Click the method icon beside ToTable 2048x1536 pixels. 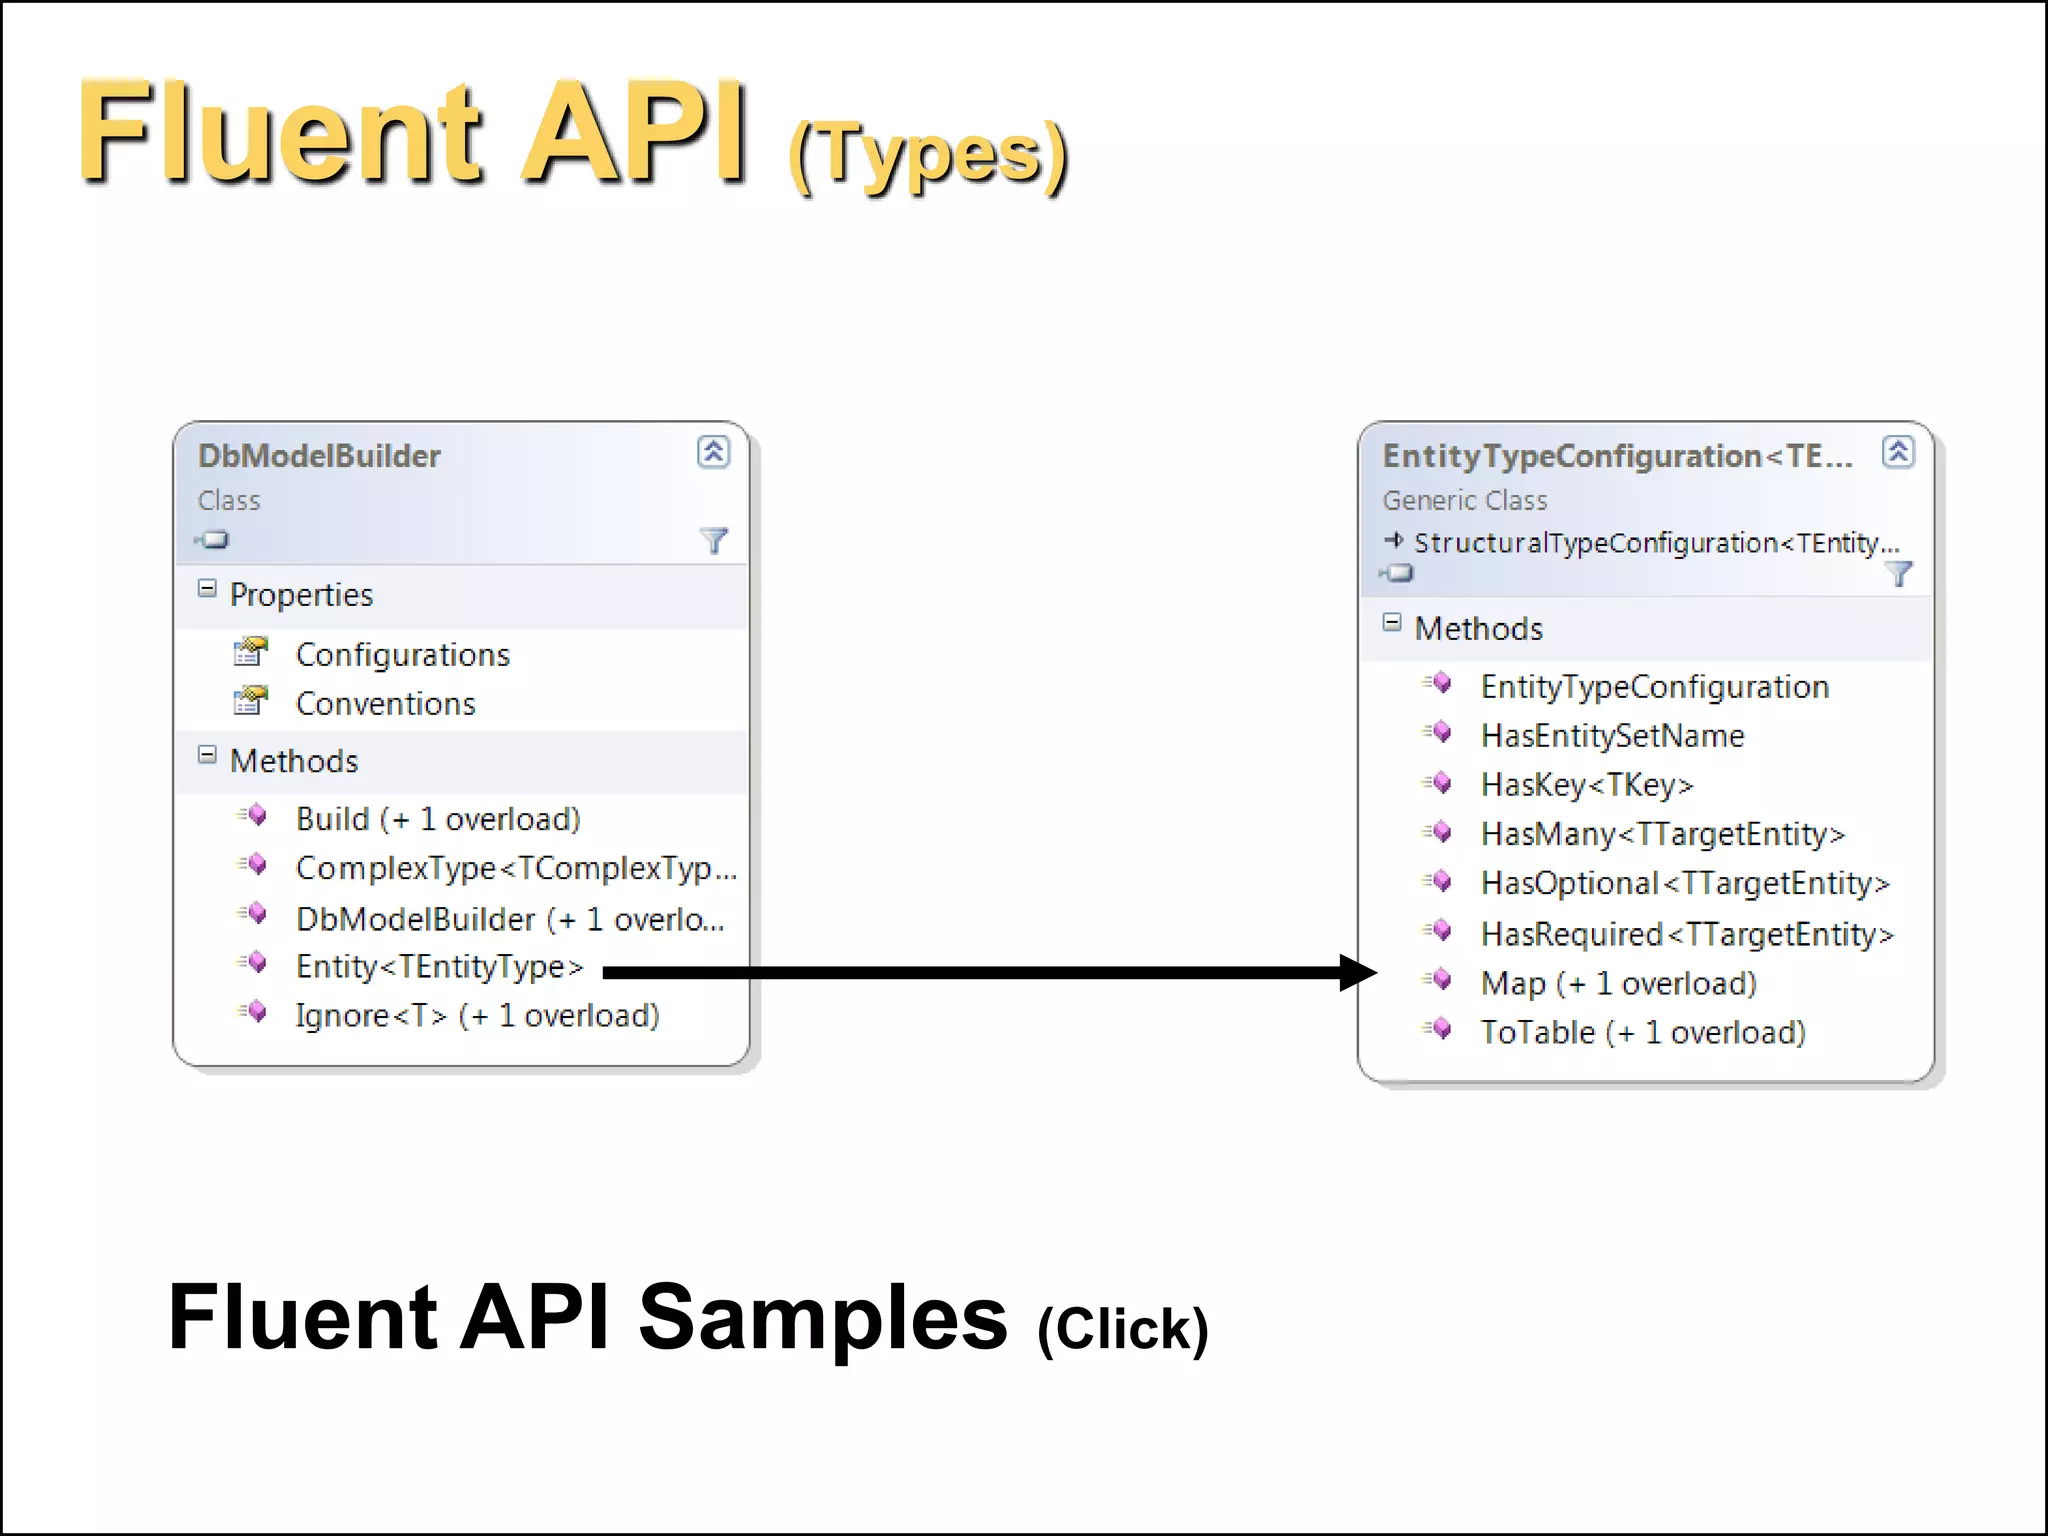click(1439, 1030)
